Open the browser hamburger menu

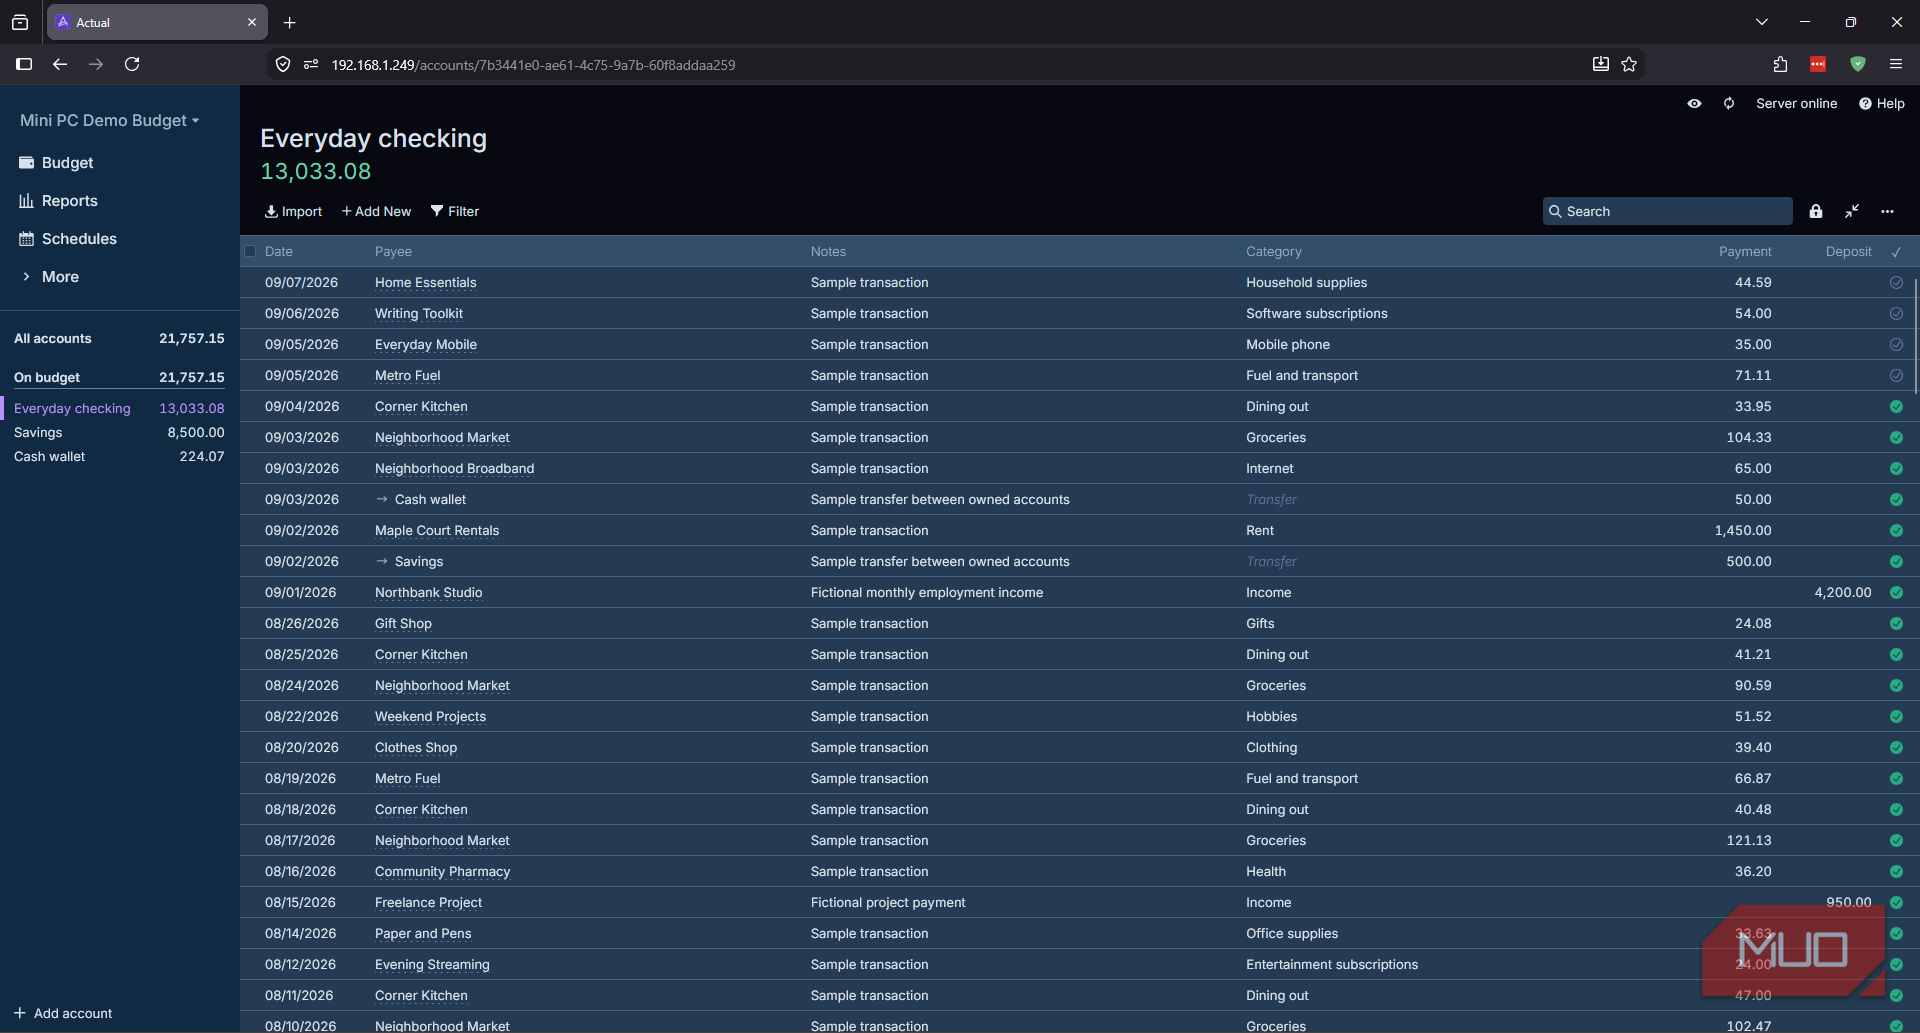[1895, 64]
